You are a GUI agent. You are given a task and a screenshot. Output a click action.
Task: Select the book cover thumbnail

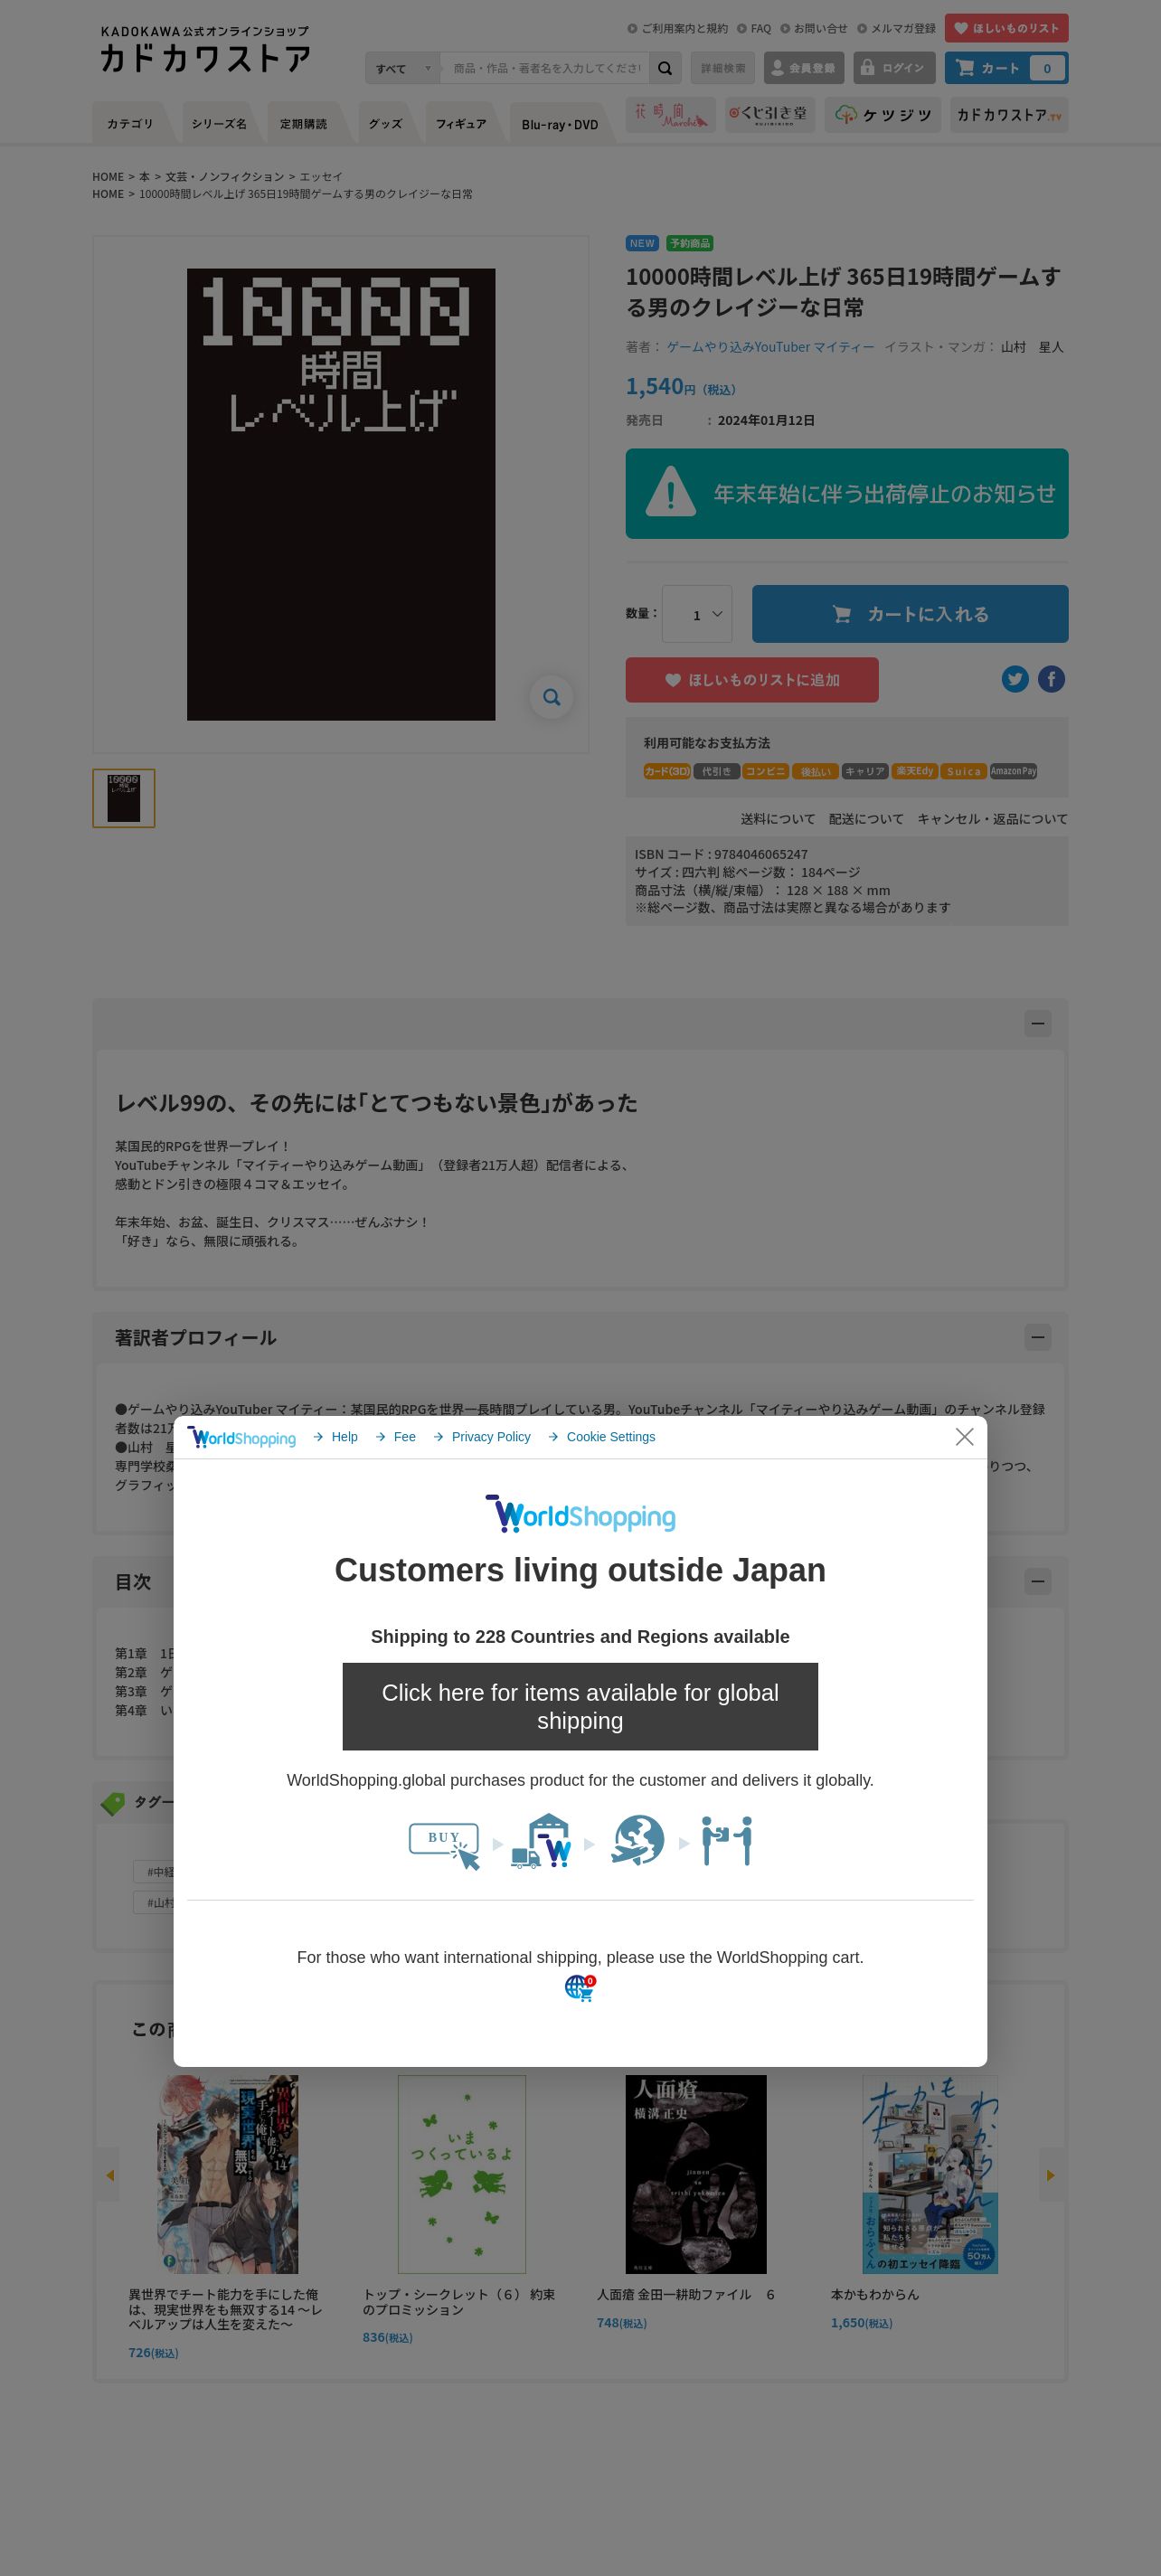(x=124, y=798)
